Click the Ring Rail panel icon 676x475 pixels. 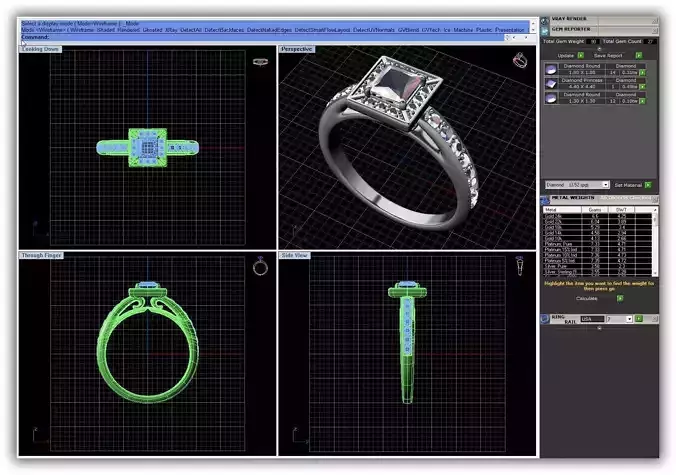pyautogui.click(x=545, y=319)
